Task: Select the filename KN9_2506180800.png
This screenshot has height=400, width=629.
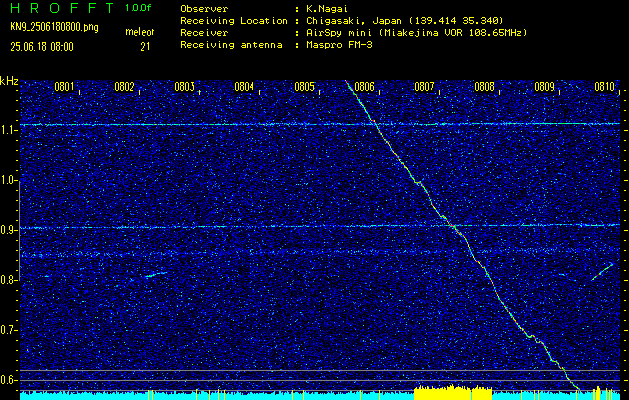Action: click(54, 27)
